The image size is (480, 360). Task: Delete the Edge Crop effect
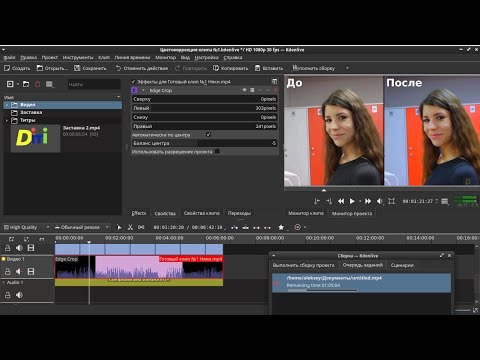tap(275, 90)
